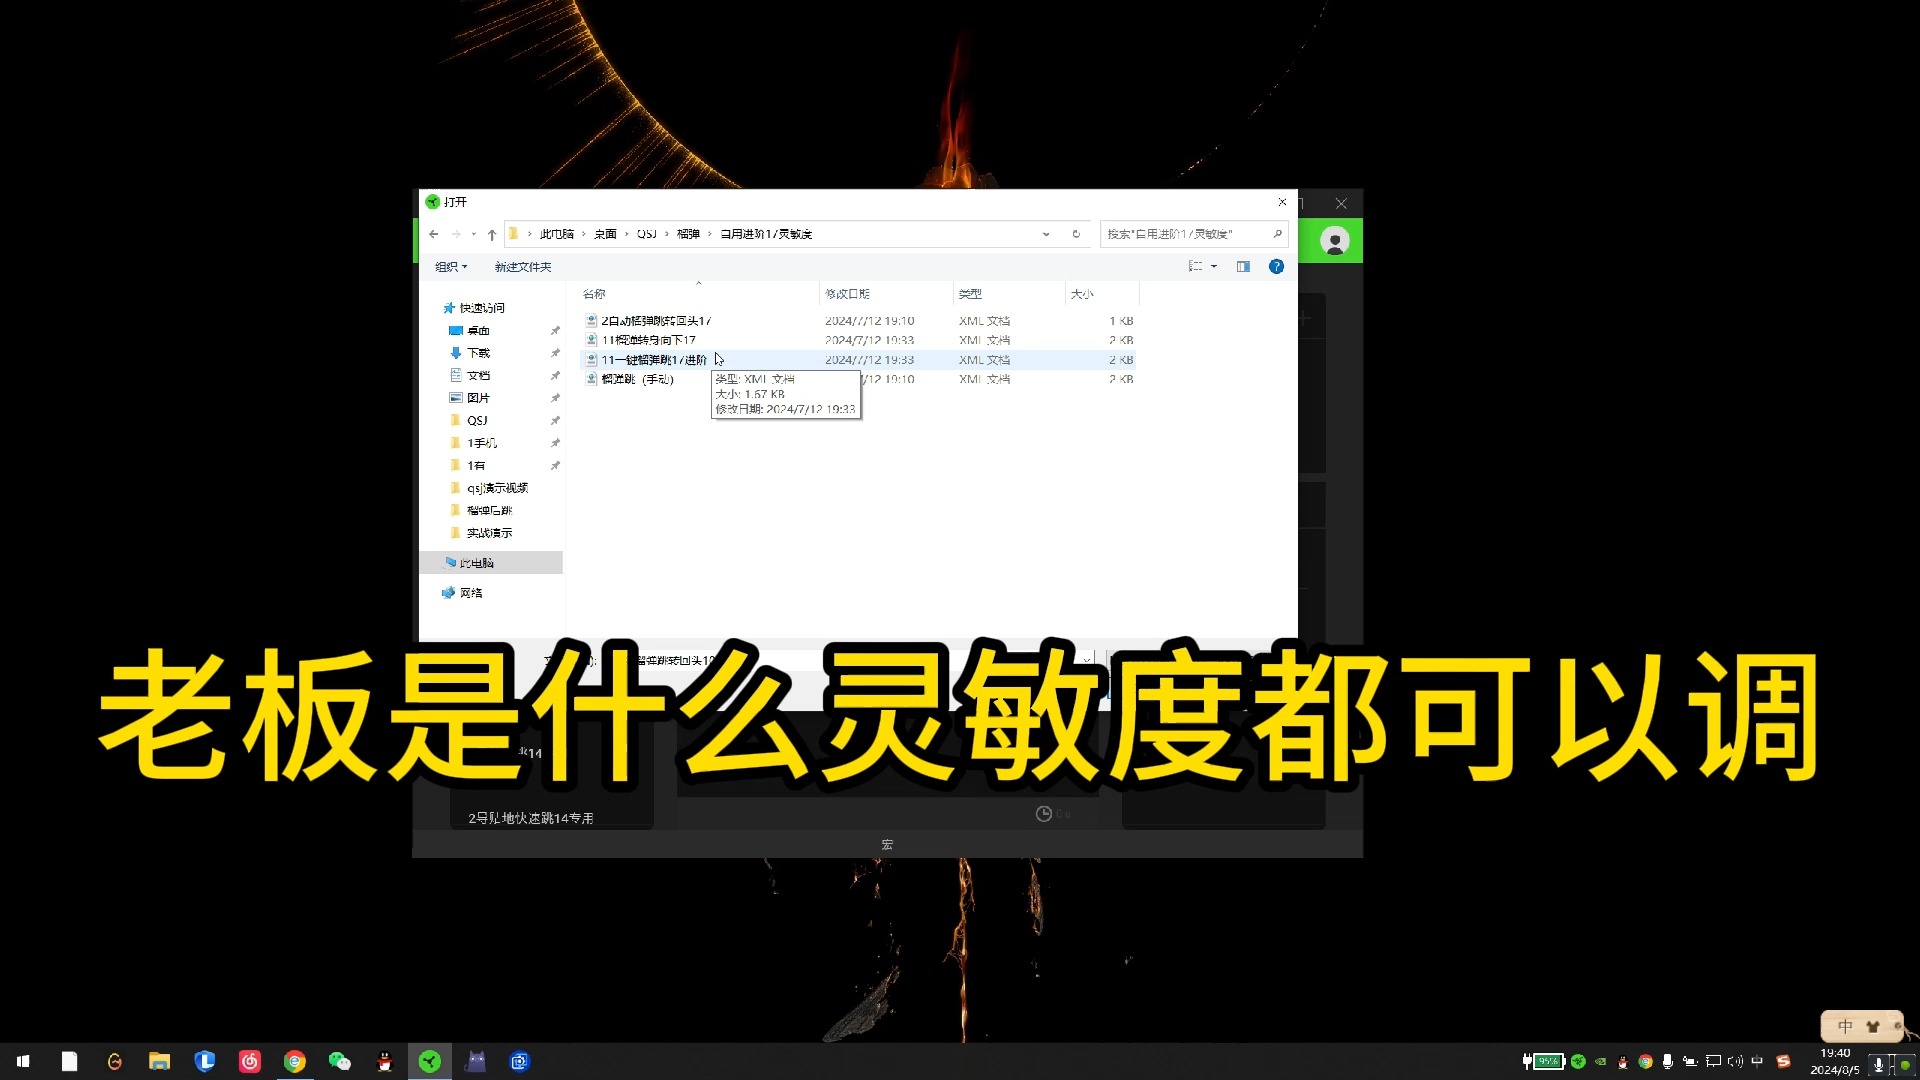Click the XML icon of 2自动榴弹跳转回头17
This screenshot has height=1080, width=1920.
pos(591,321)
